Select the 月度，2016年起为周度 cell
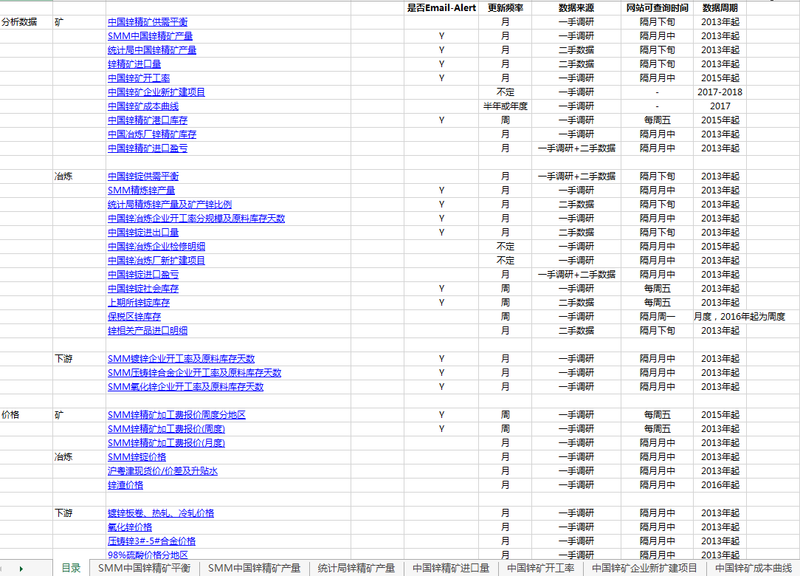This screenshot has width=800, height=576. coord(739,317)
